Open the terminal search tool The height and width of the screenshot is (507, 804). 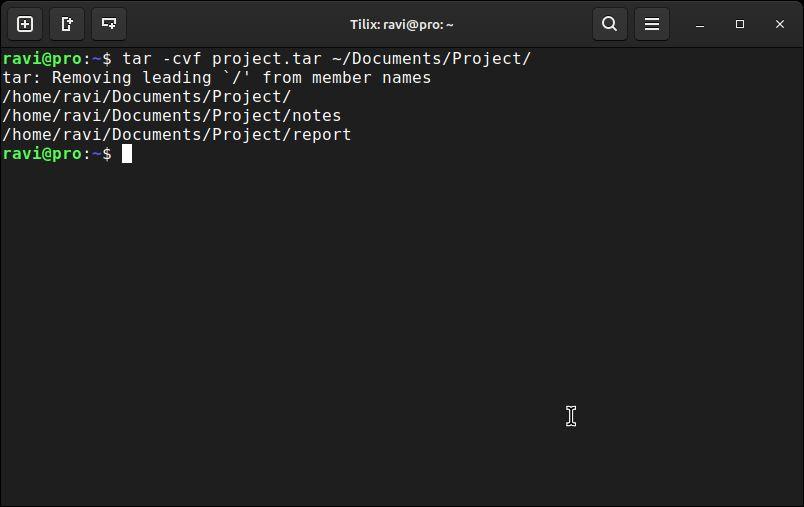(610, 24)
